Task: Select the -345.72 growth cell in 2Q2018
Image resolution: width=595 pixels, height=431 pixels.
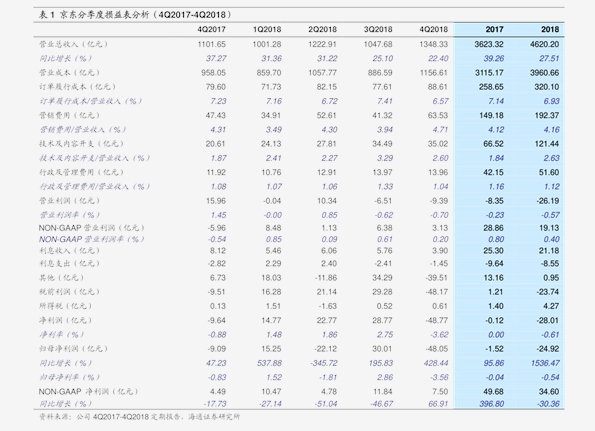Action: (324, 363)
